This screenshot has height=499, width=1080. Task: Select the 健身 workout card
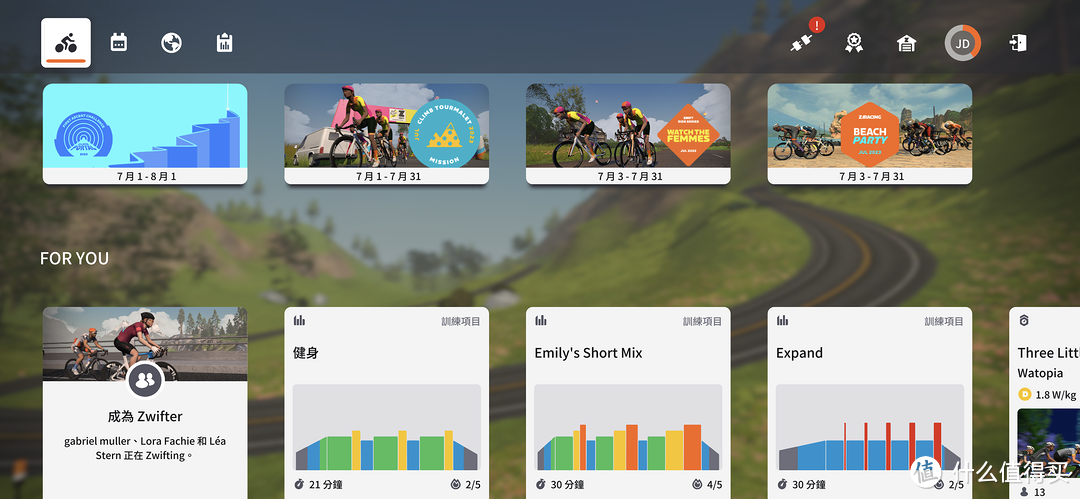(x=386, y=403)
